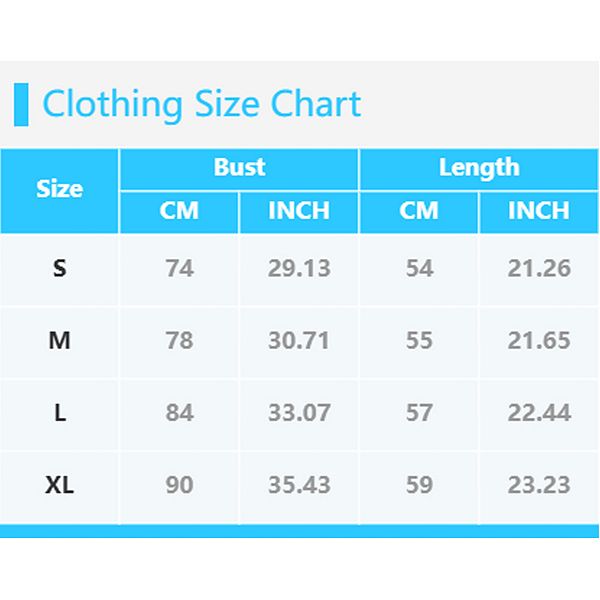Choose the XL size row label

click(60, 485)
